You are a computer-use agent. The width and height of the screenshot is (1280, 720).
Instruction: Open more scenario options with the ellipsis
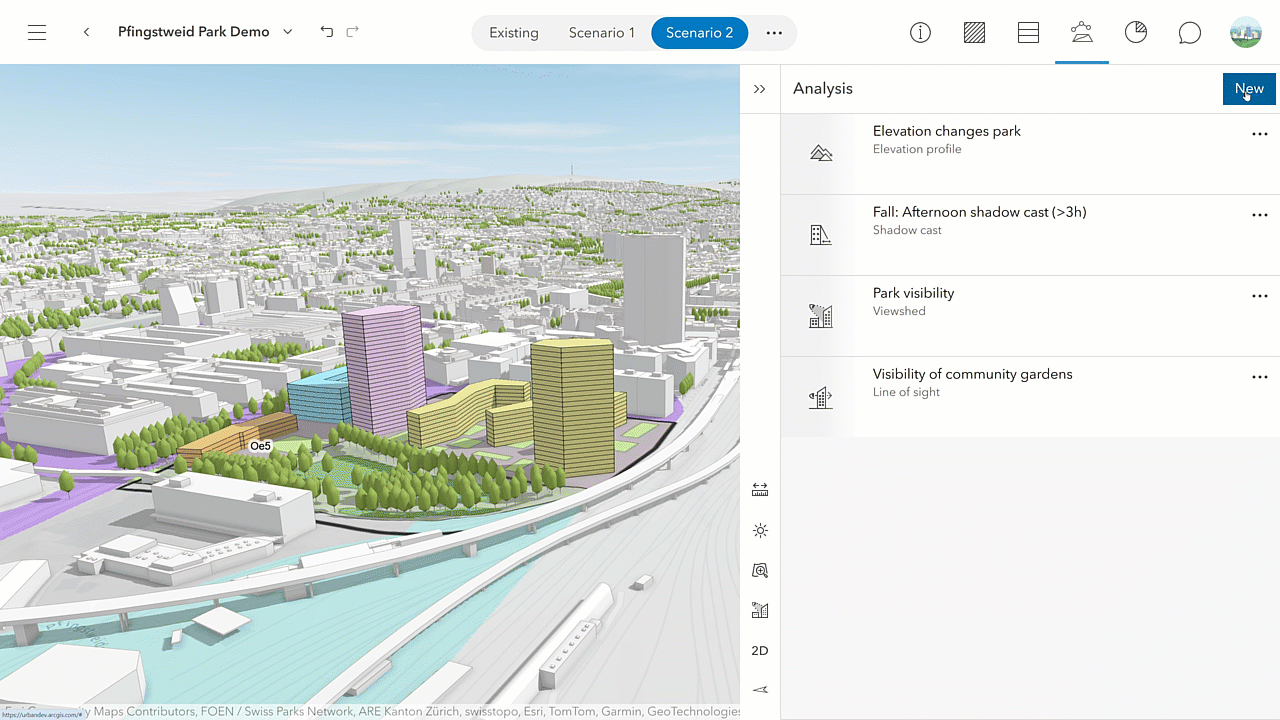(774, 32)
